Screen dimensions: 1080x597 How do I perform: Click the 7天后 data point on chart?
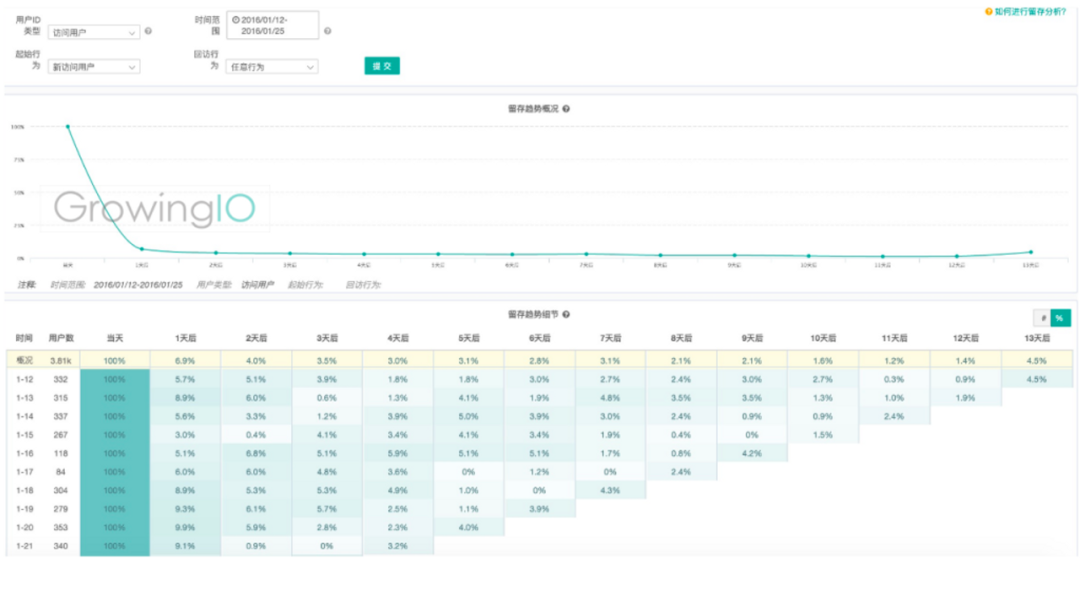pos(586,254)
